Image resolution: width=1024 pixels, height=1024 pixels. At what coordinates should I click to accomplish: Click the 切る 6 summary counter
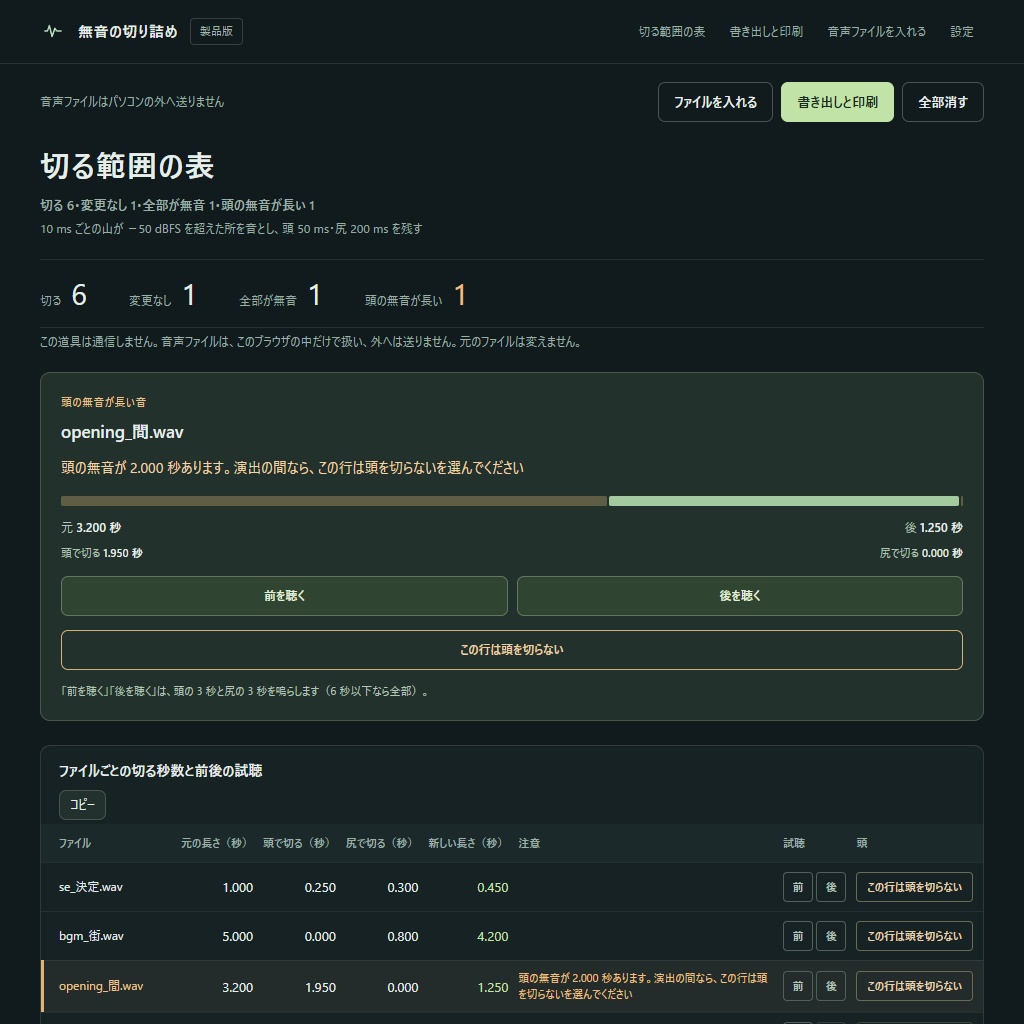coord(63,296)
